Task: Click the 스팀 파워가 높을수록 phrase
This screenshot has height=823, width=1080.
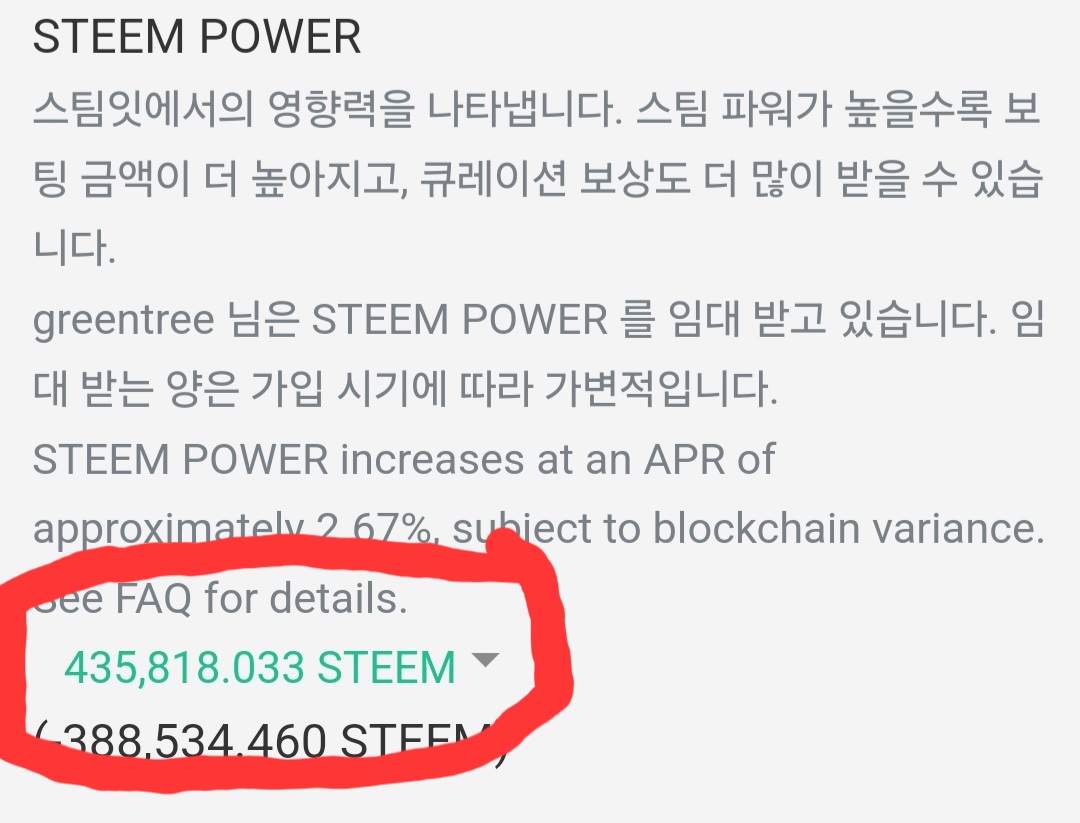Action: [813, 110]
